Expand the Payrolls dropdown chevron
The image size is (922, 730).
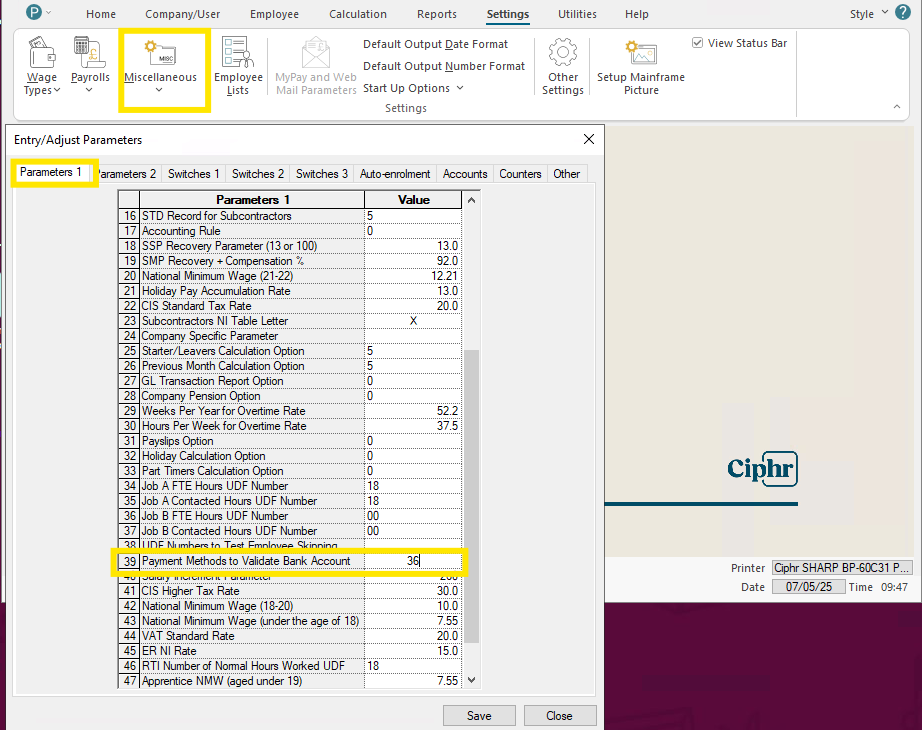coord(89,90)
